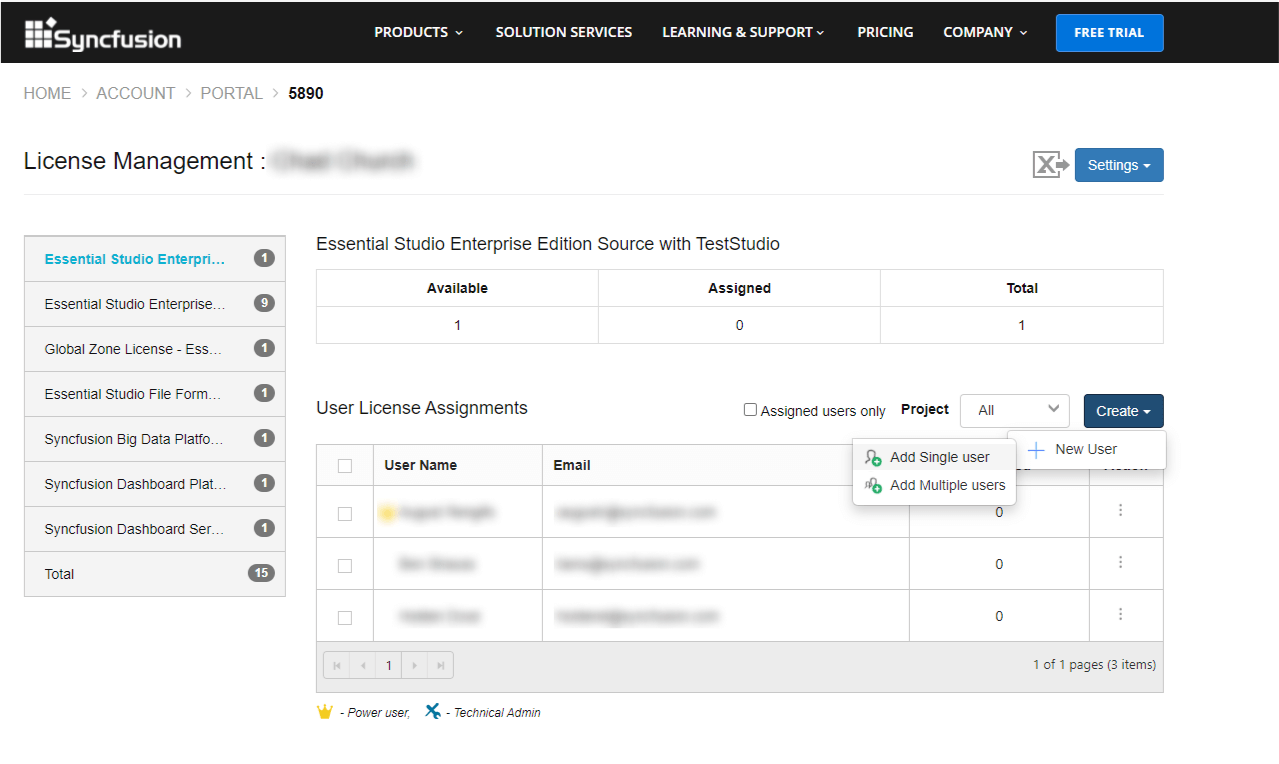Choose Add Single user menu option
Viewport: 1279px width, 764px height.
tap(939, 457)
